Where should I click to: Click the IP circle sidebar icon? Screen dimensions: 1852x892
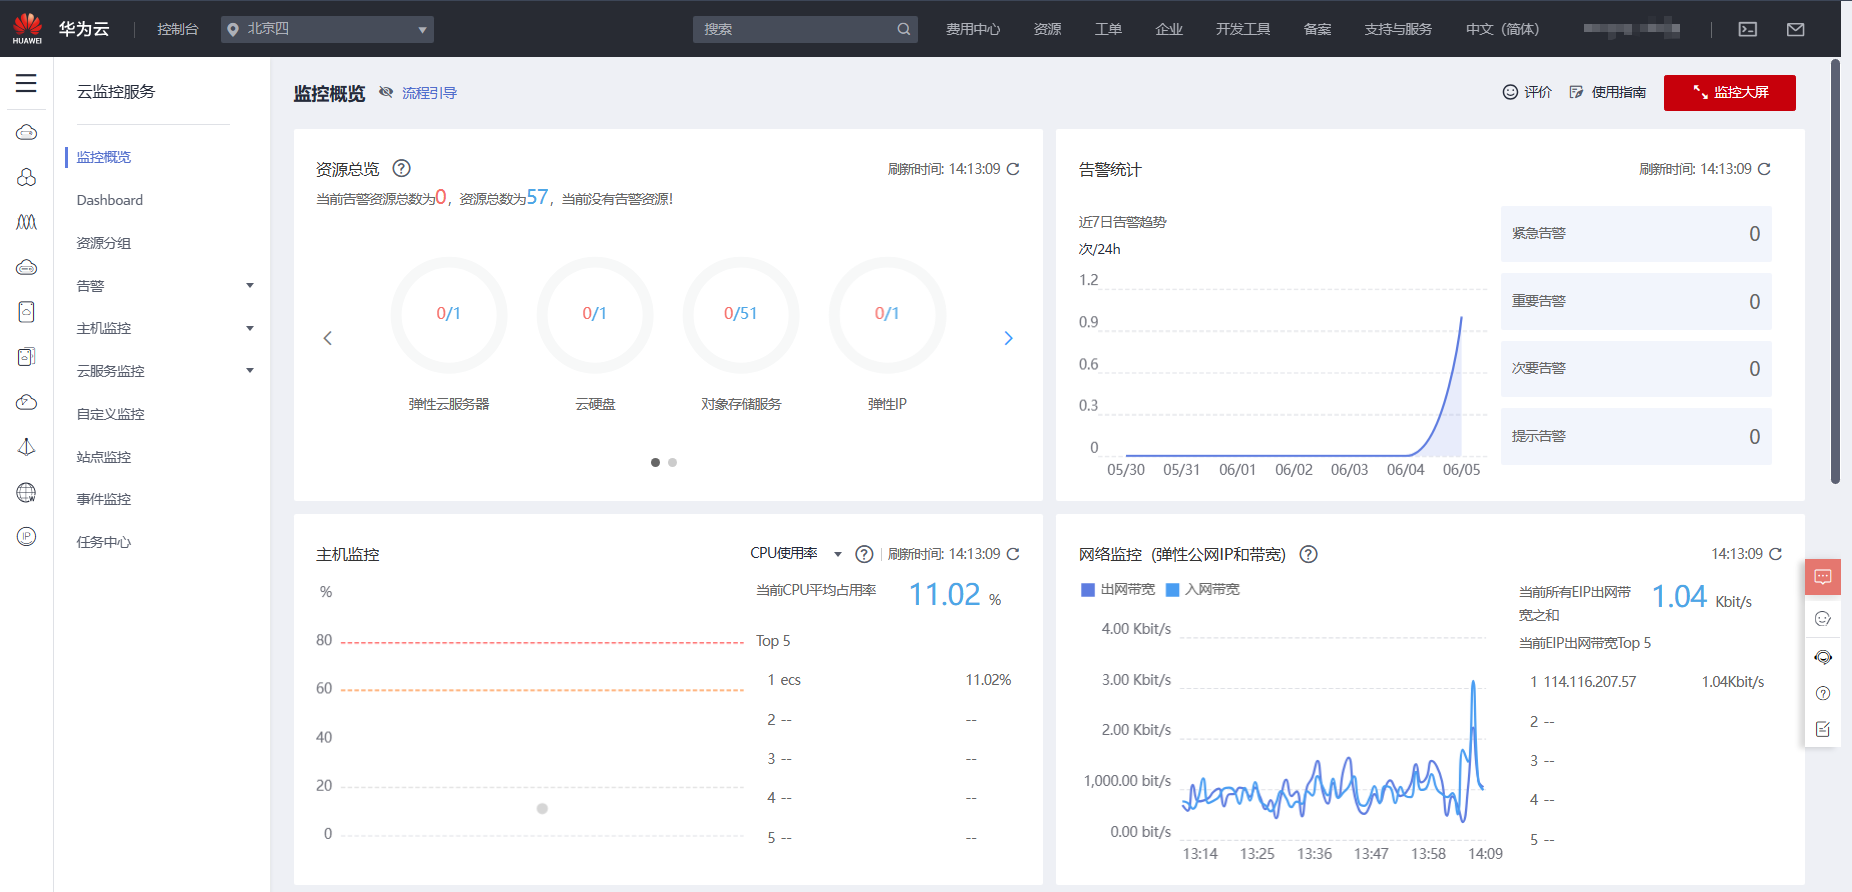27,537
